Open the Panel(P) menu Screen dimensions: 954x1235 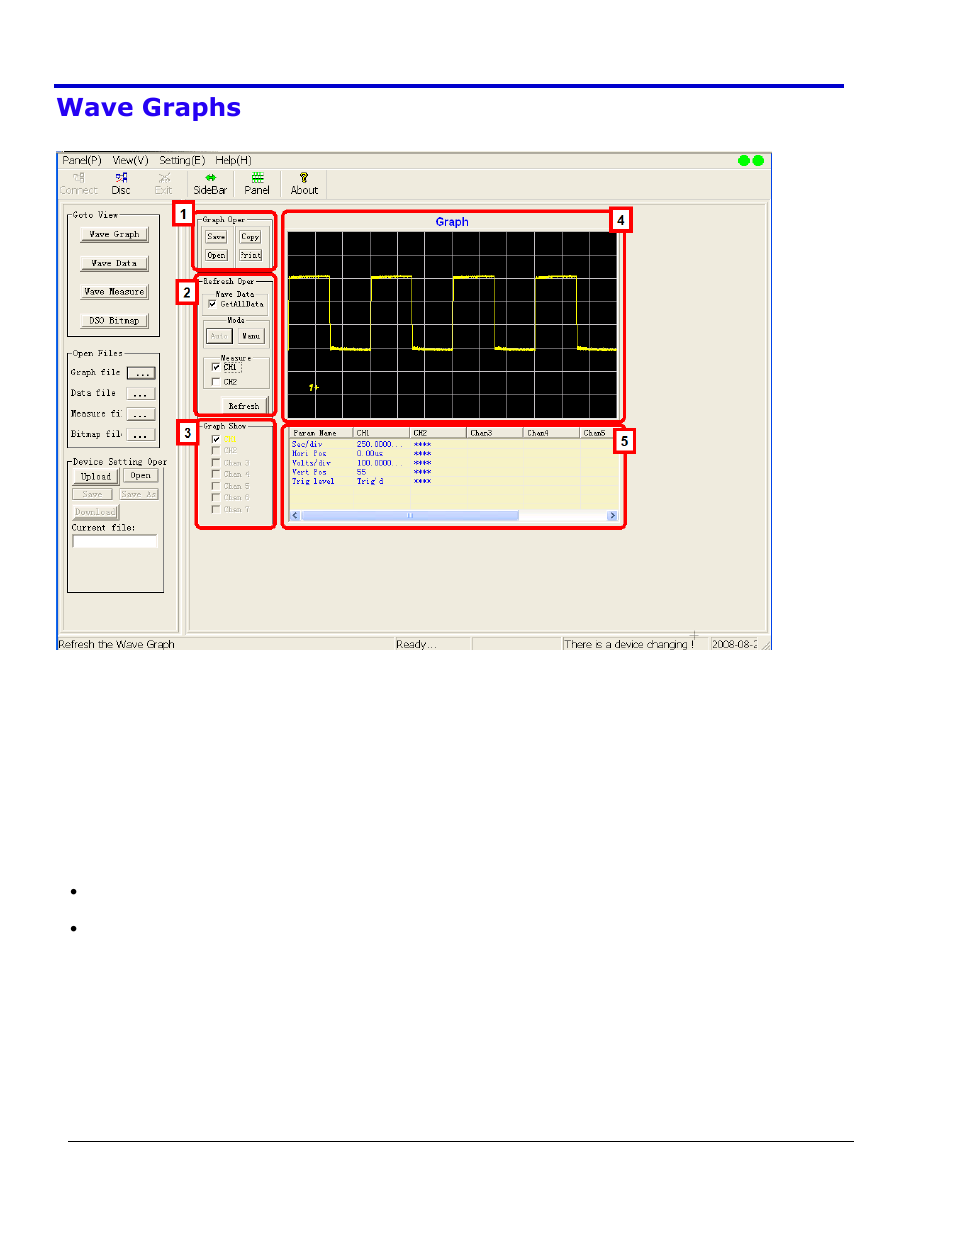click(x=82, y=160)
